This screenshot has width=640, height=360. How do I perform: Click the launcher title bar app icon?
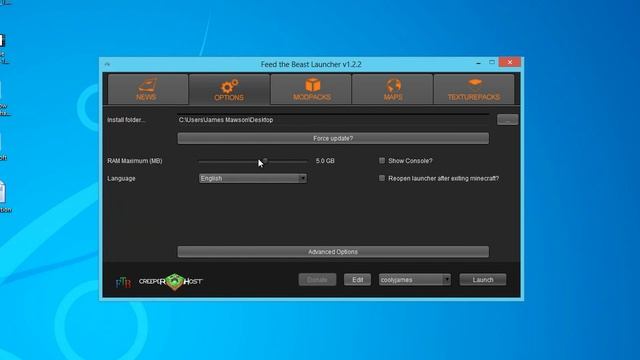107,64
